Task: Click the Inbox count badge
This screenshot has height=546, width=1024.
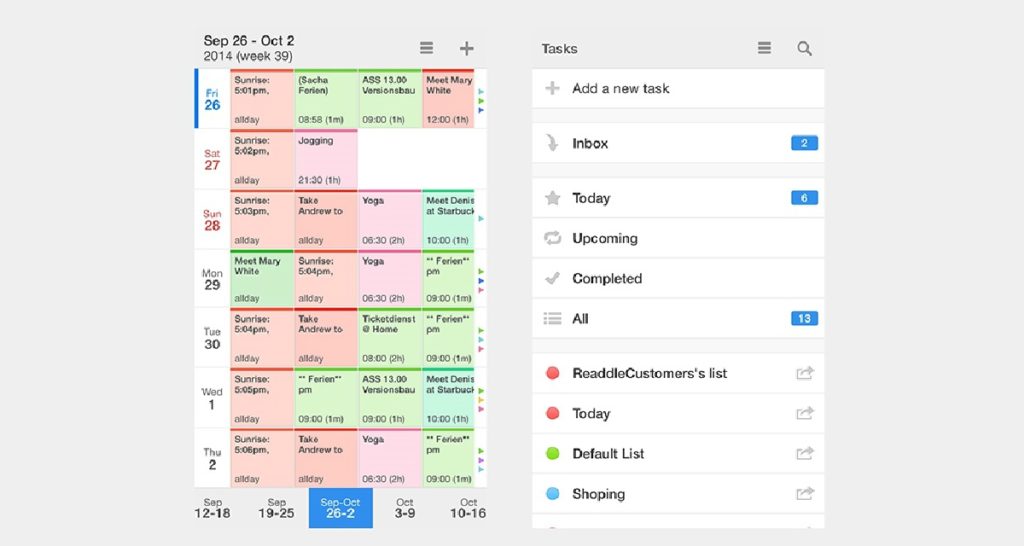Action: 803,144
